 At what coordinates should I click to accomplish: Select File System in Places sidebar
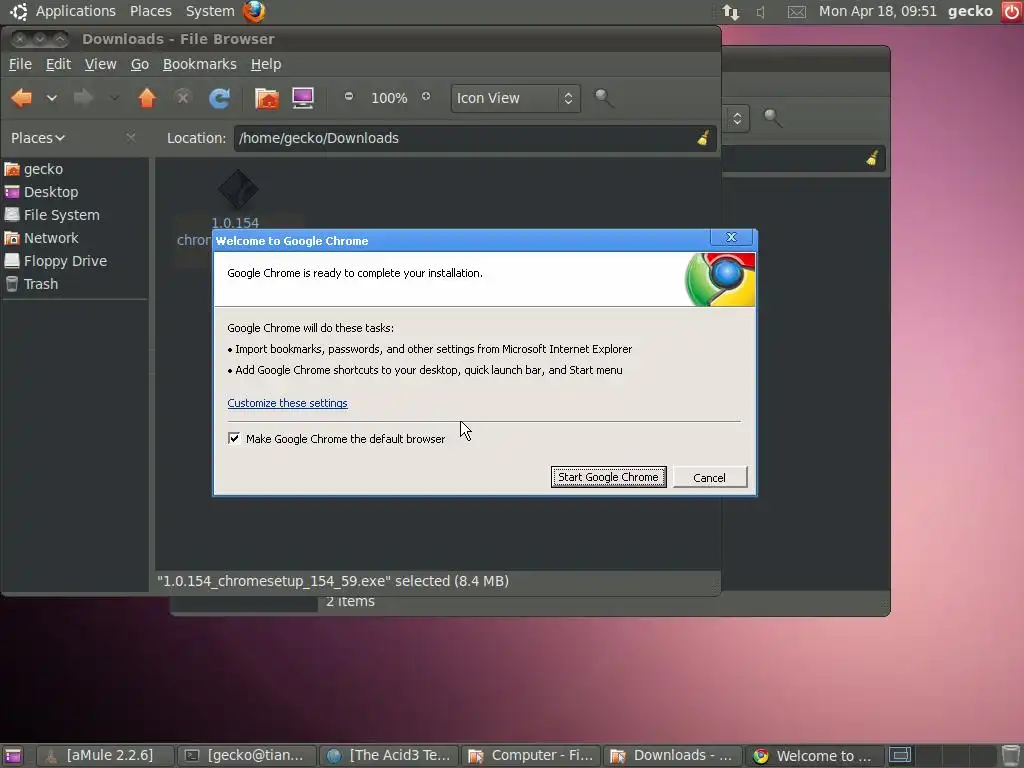pos(75,215)
